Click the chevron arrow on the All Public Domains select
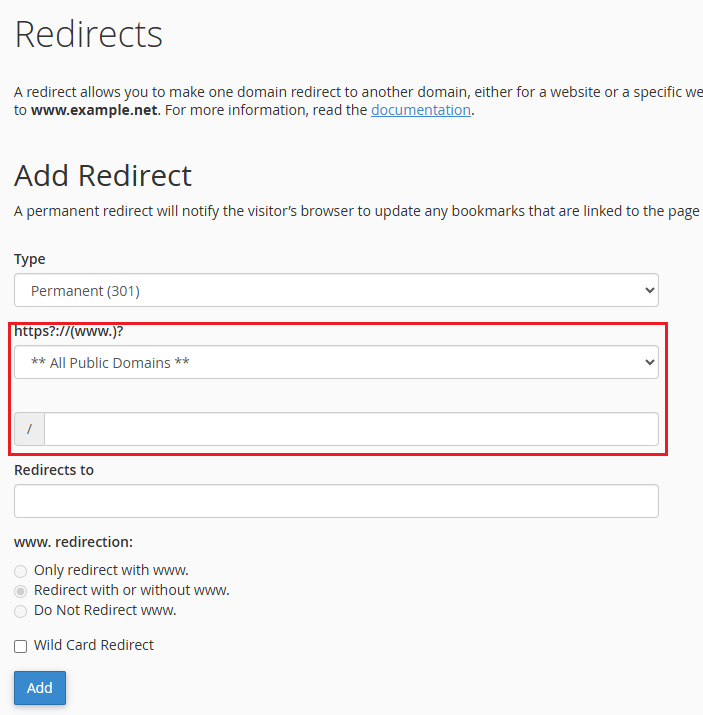The image size is (703, 715). pos(650,362)
